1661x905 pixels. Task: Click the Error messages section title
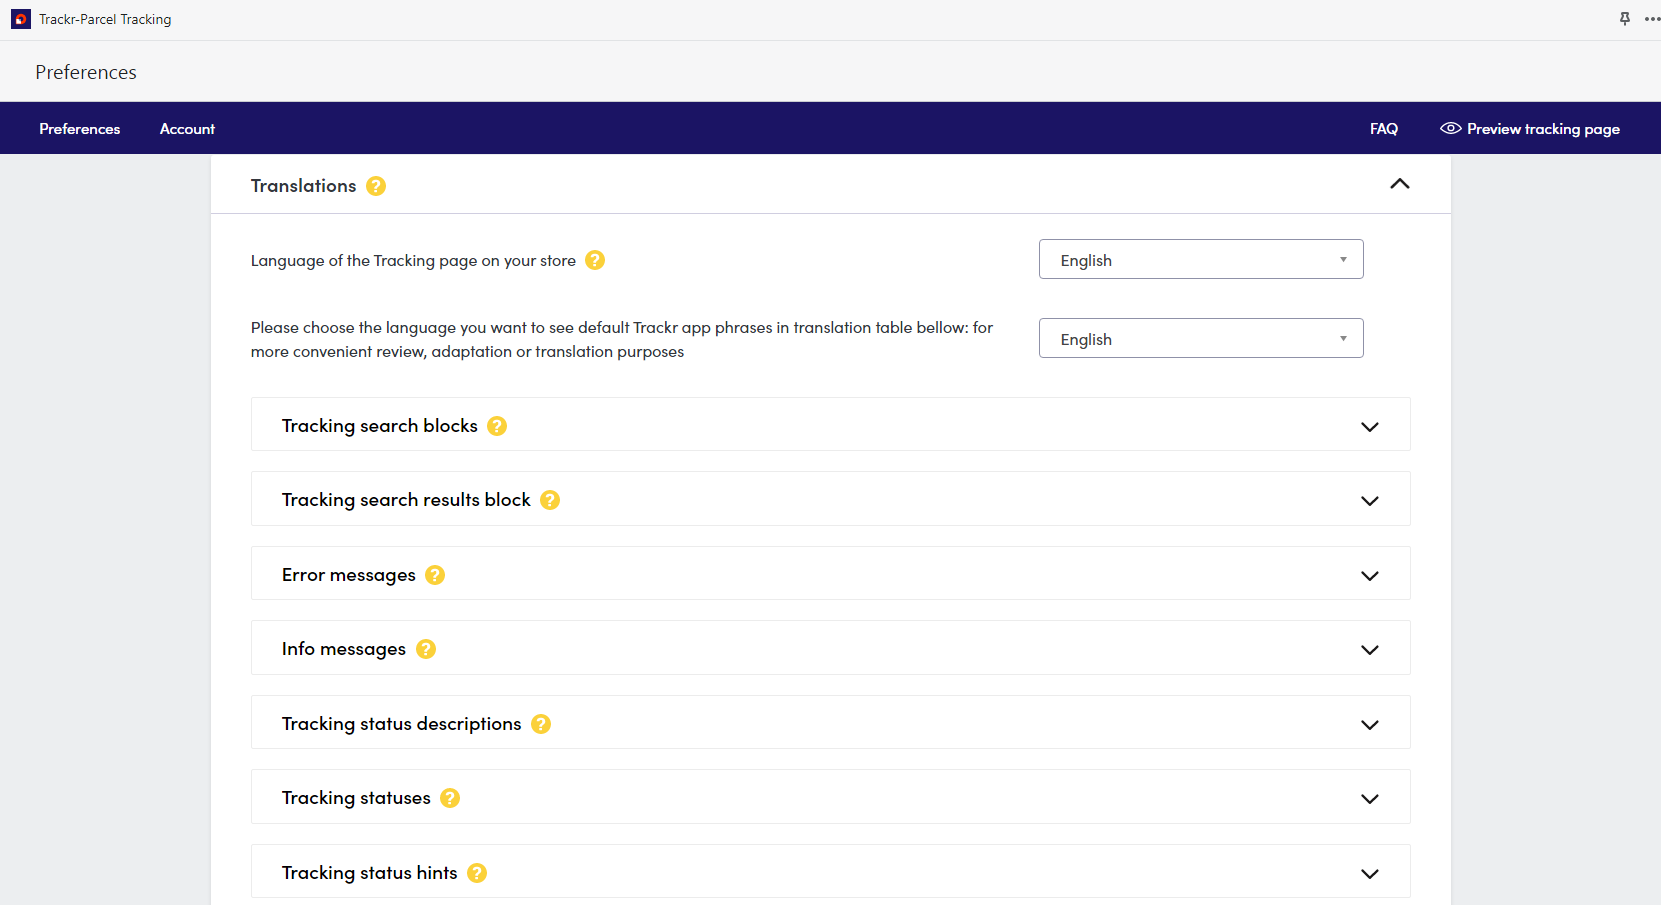[348, 575]
